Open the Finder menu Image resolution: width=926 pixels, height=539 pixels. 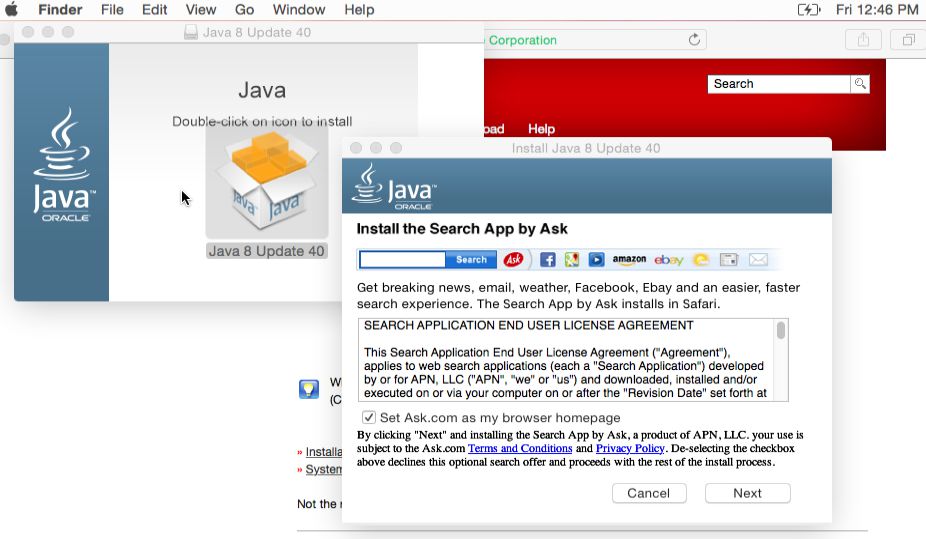click(60, 9)
